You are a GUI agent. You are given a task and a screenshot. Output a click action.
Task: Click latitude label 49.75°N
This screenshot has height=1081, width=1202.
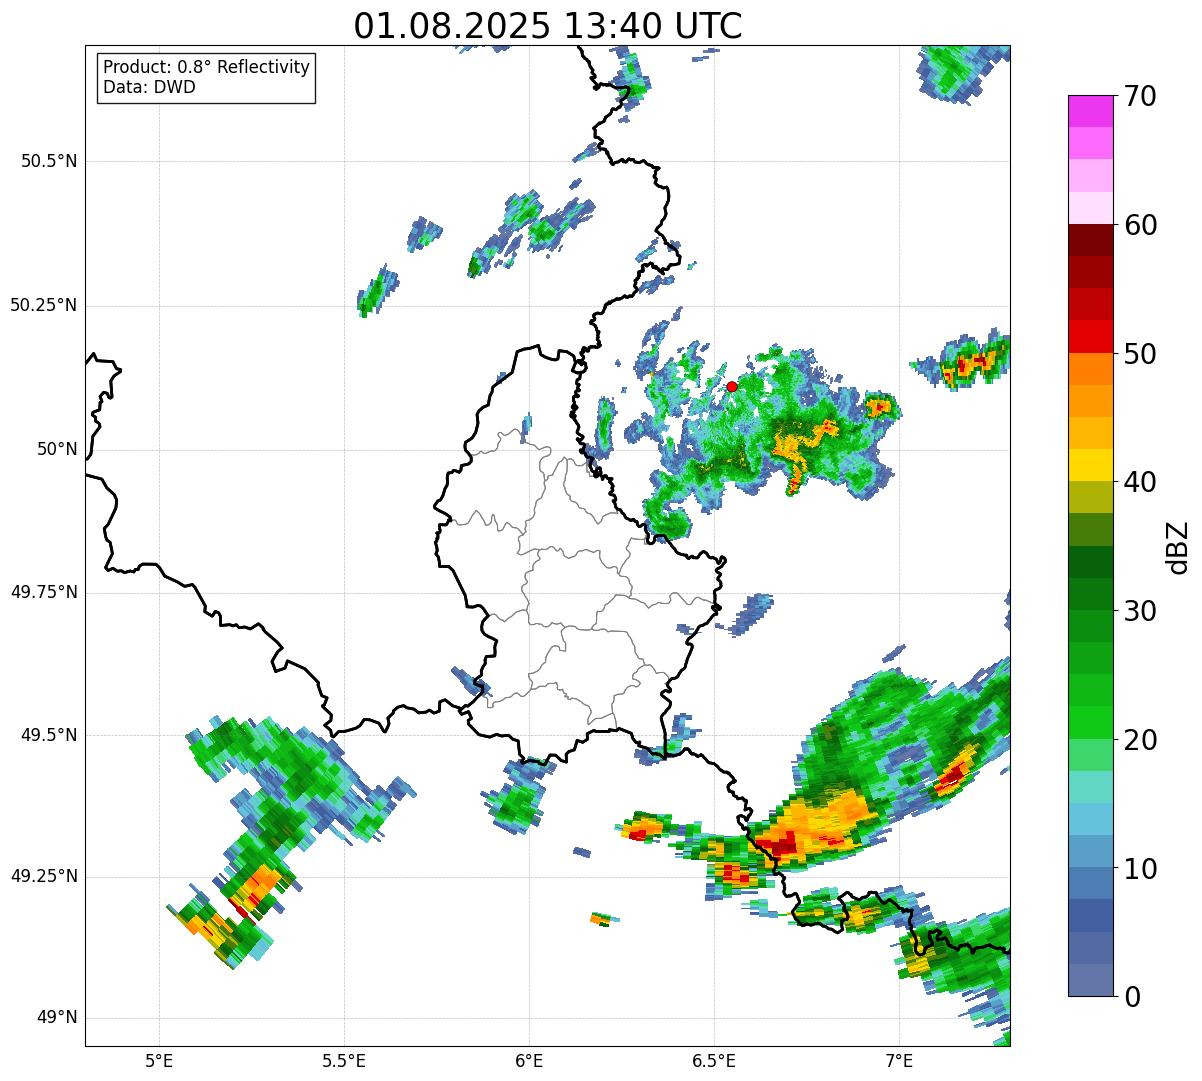pos(43,592)
